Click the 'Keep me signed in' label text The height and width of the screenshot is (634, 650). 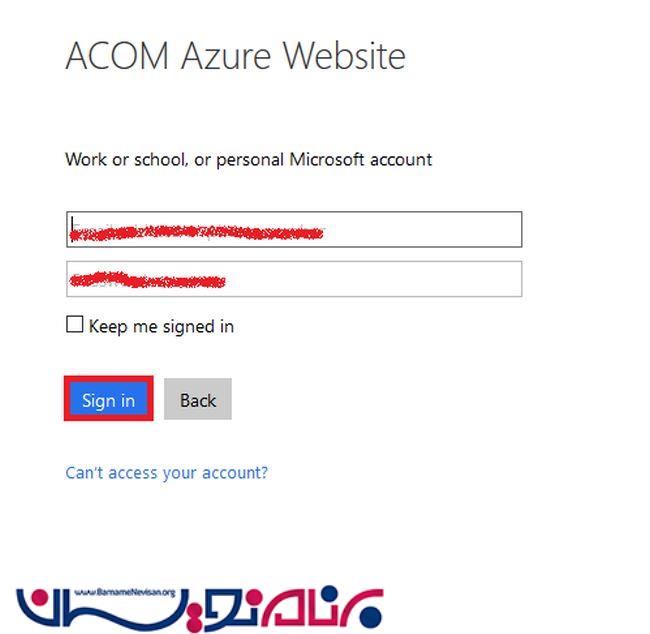tap(161, 327)
